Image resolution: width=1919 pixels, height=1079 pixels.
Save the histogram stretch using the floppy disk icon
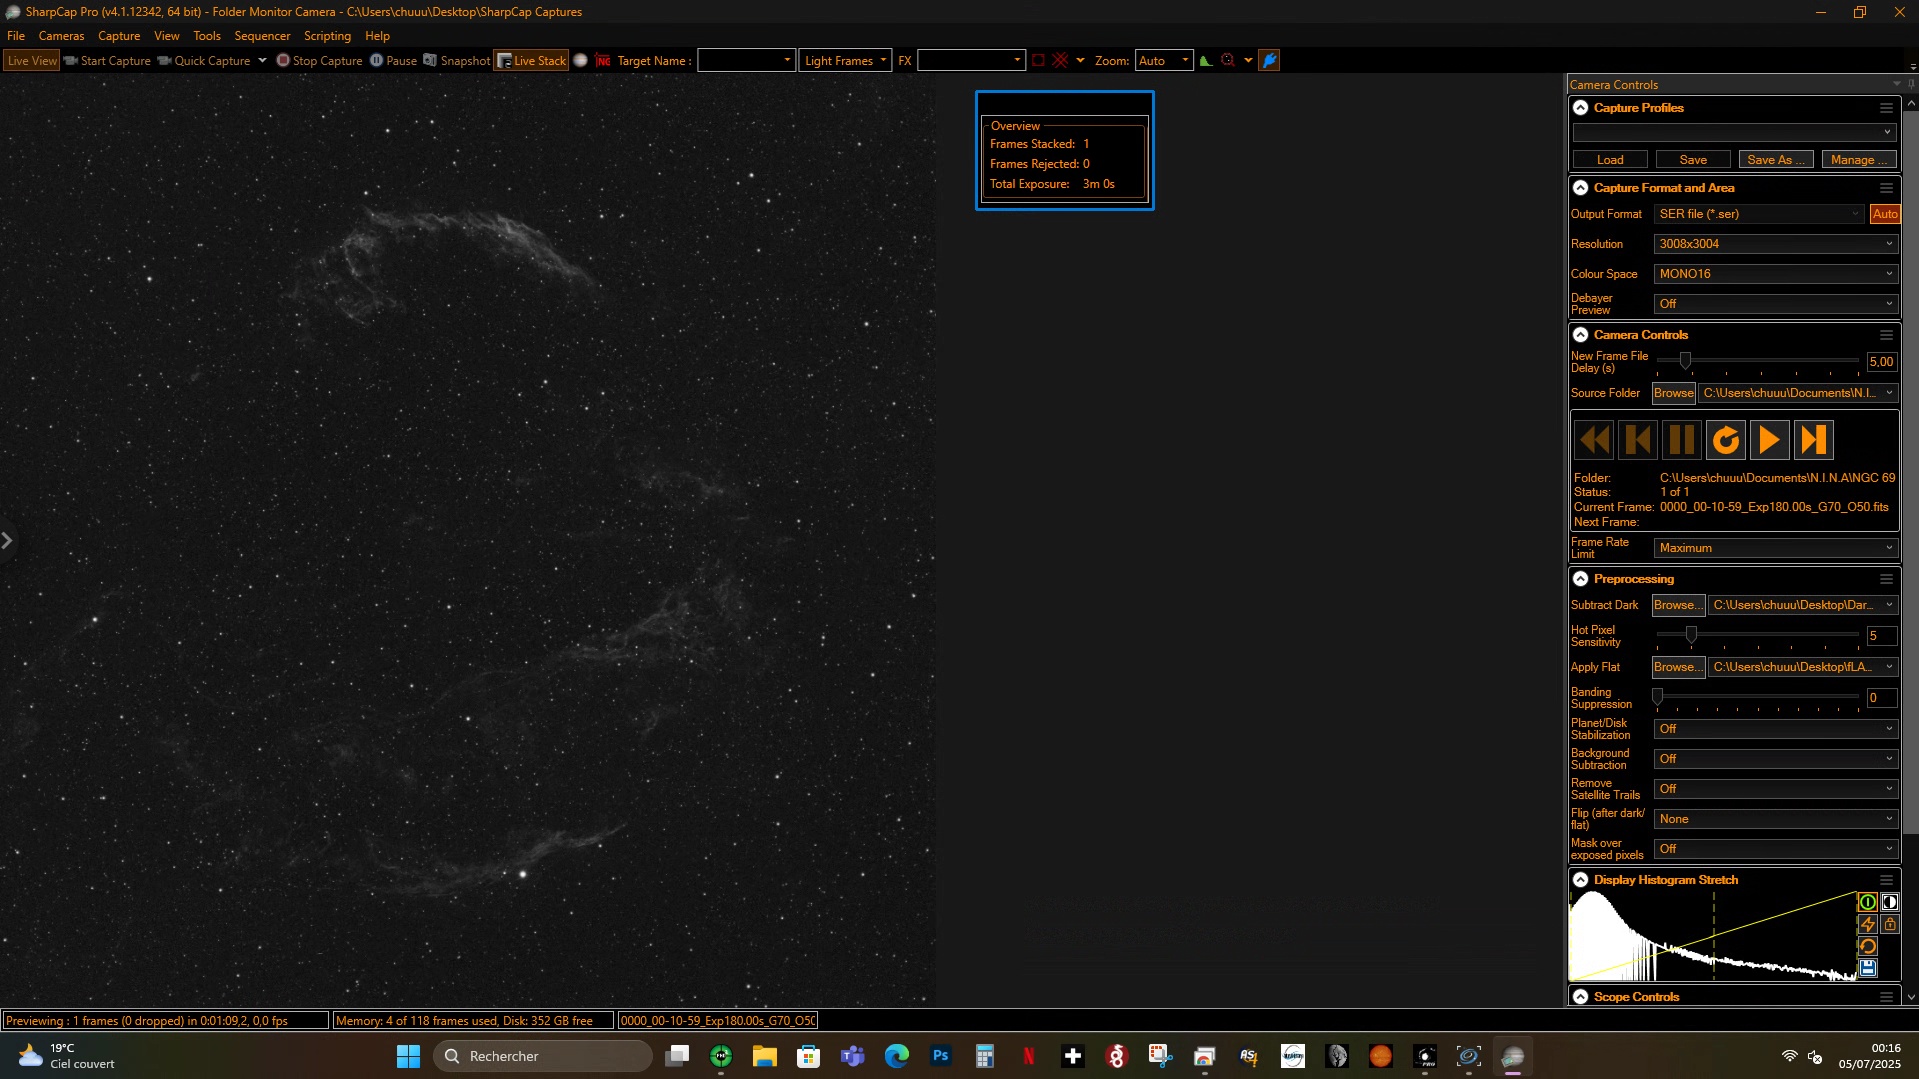coord(1867,969)
